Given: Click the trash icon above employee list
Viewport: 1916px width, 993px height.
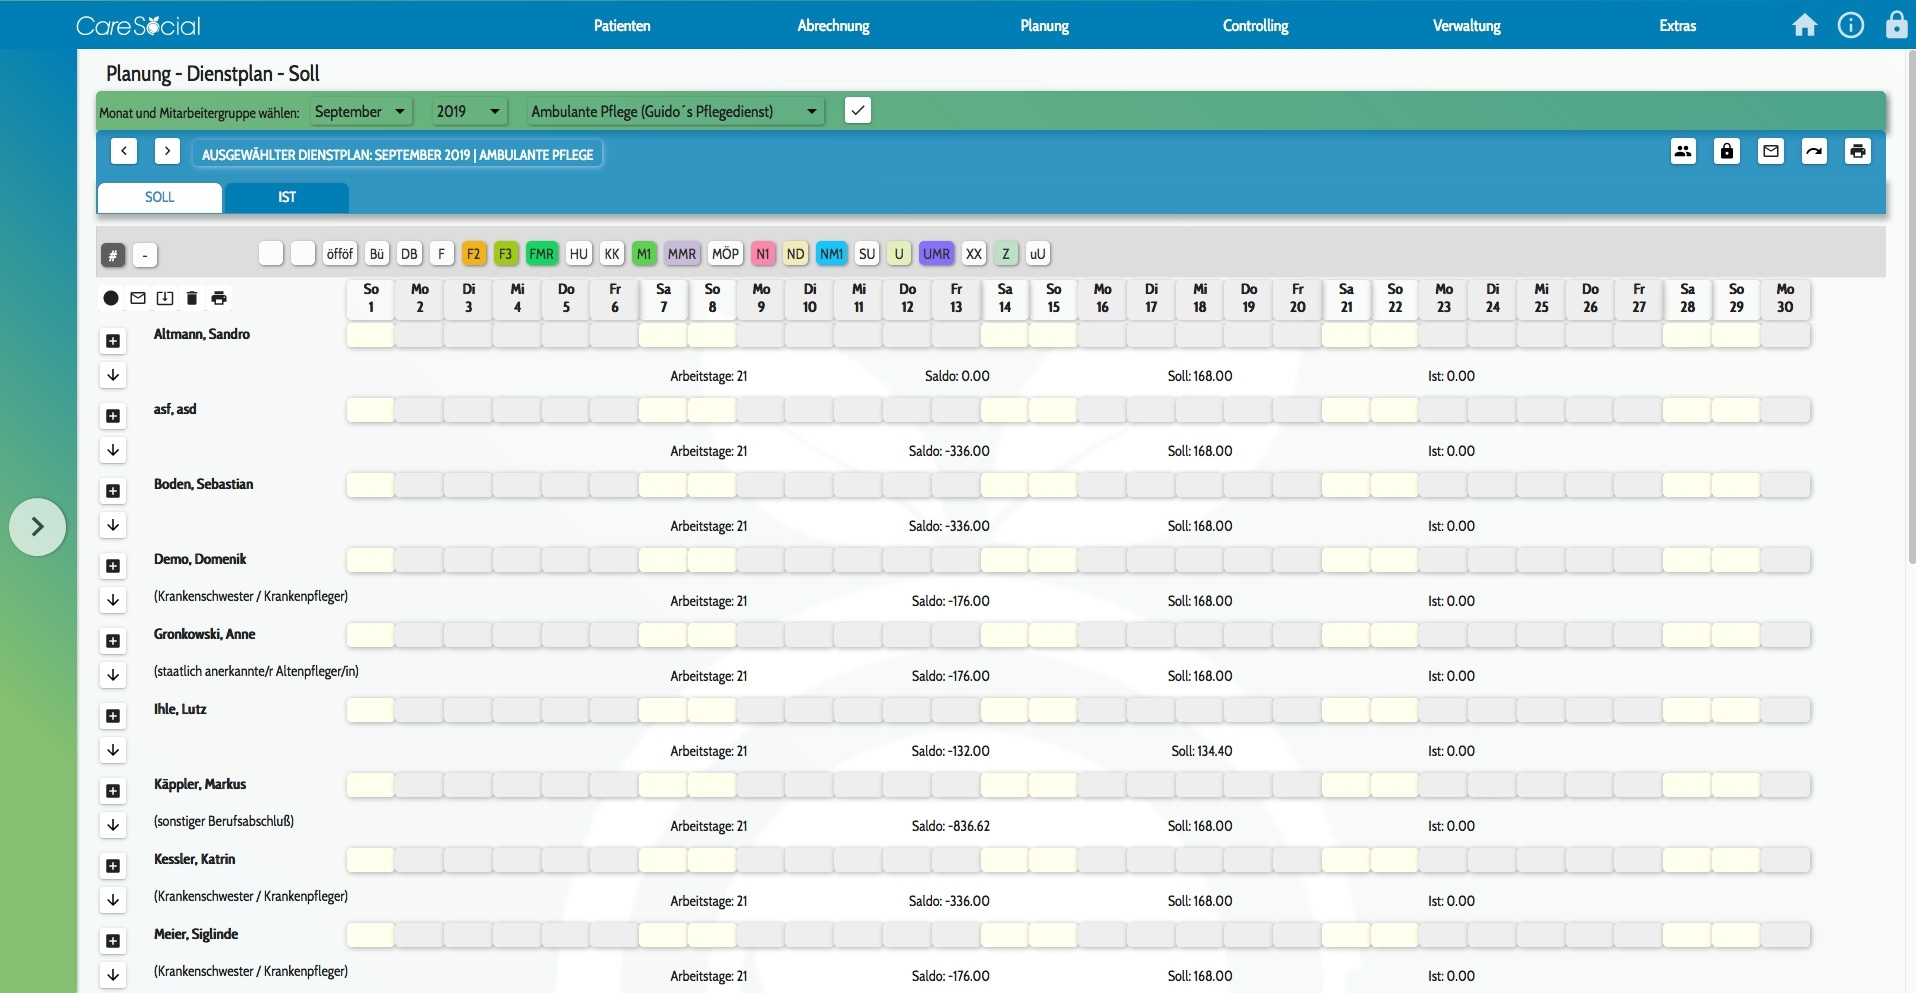Looking at the screenshot, I should [192, 298].
